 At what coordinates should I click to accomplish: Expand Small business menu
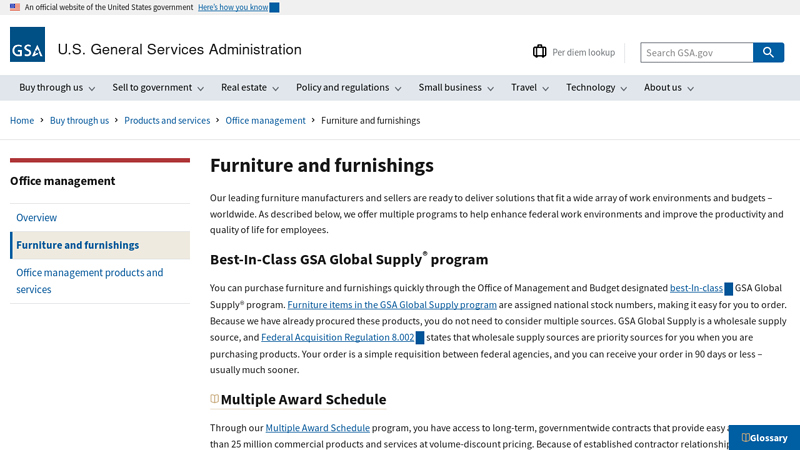pos(456,88)
